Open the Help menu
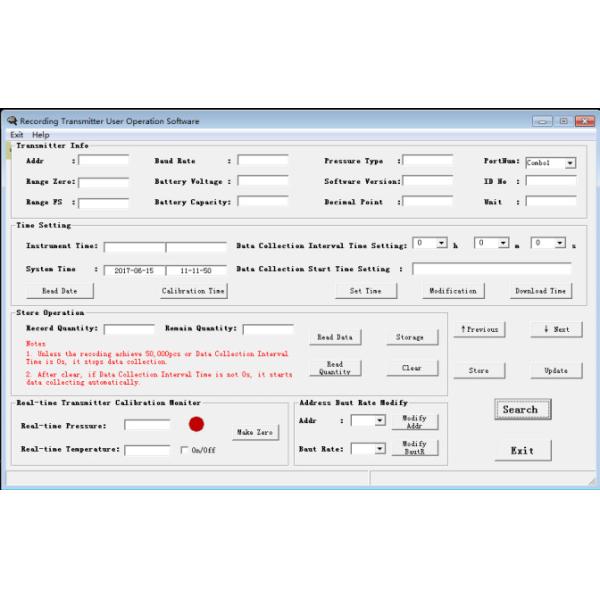 point(40,135)
